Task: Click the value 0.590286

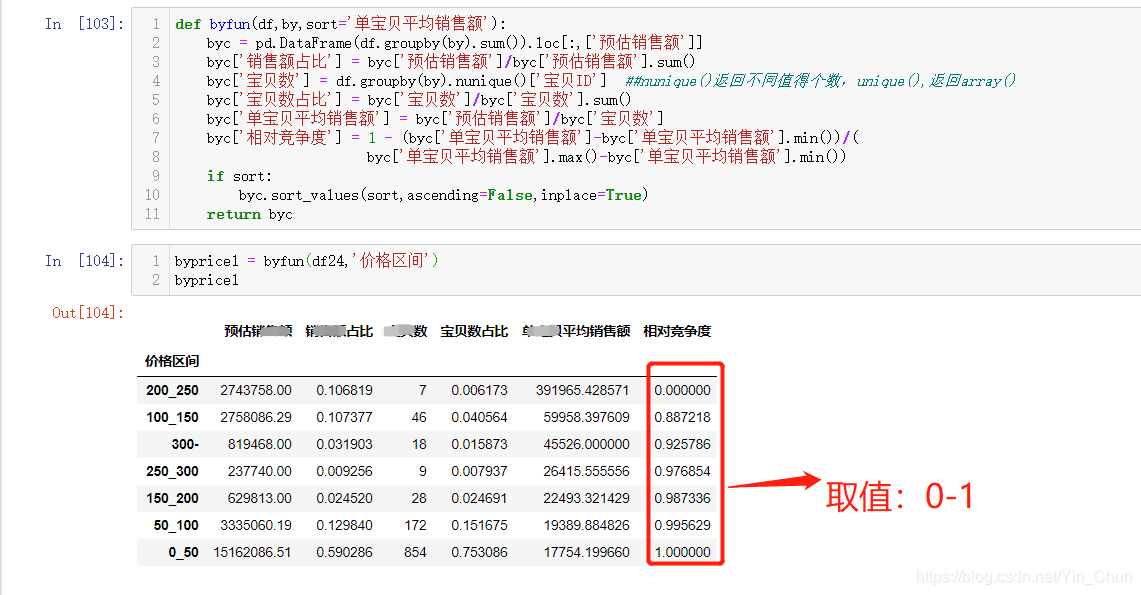Action: tap(344, 552)
